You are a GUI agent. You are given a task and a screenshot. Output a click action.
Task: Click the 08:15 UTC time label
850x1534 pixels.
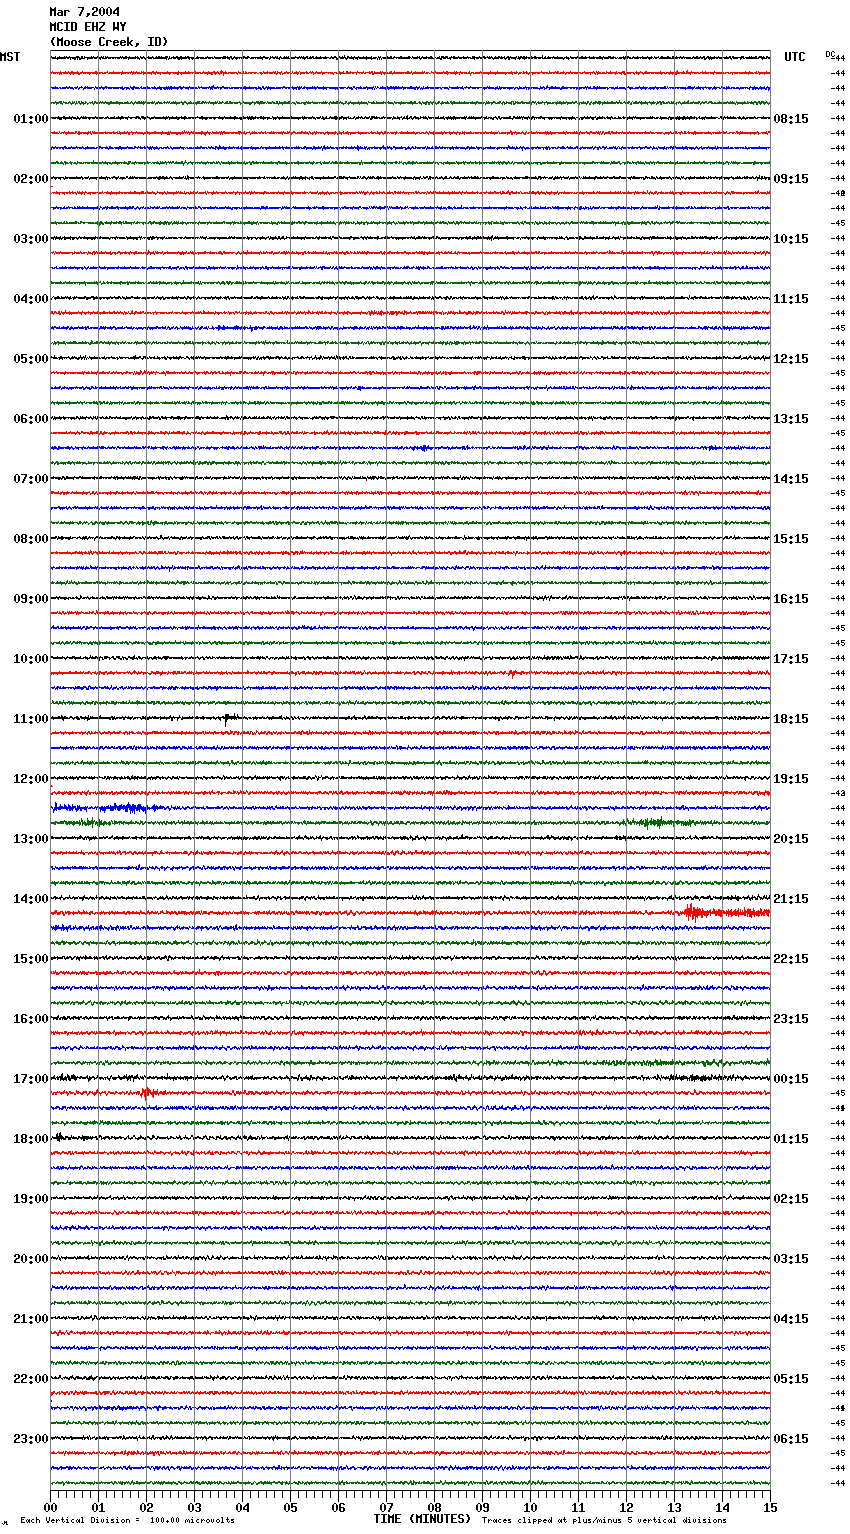pos(791,119)
